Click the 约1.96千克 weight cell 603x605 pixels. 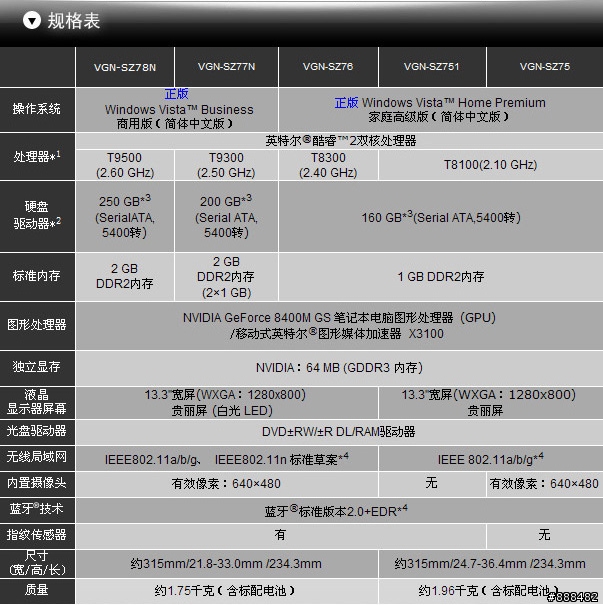(491, 591)
